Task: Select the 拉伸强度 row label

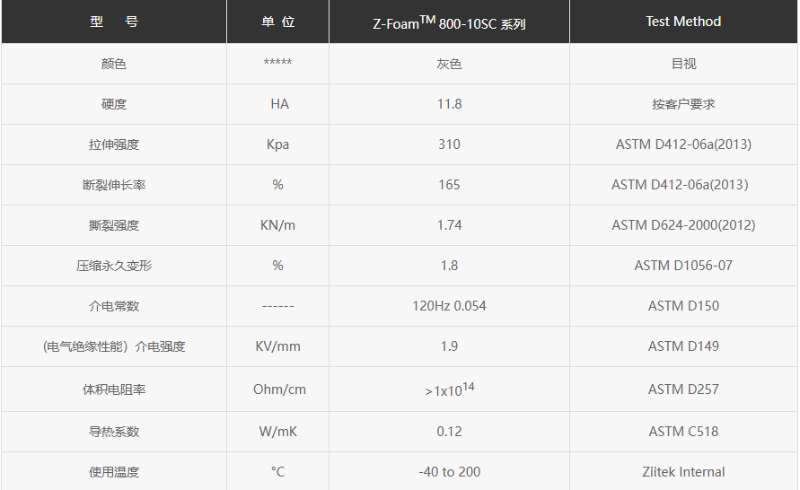Action: pos(114,144)
